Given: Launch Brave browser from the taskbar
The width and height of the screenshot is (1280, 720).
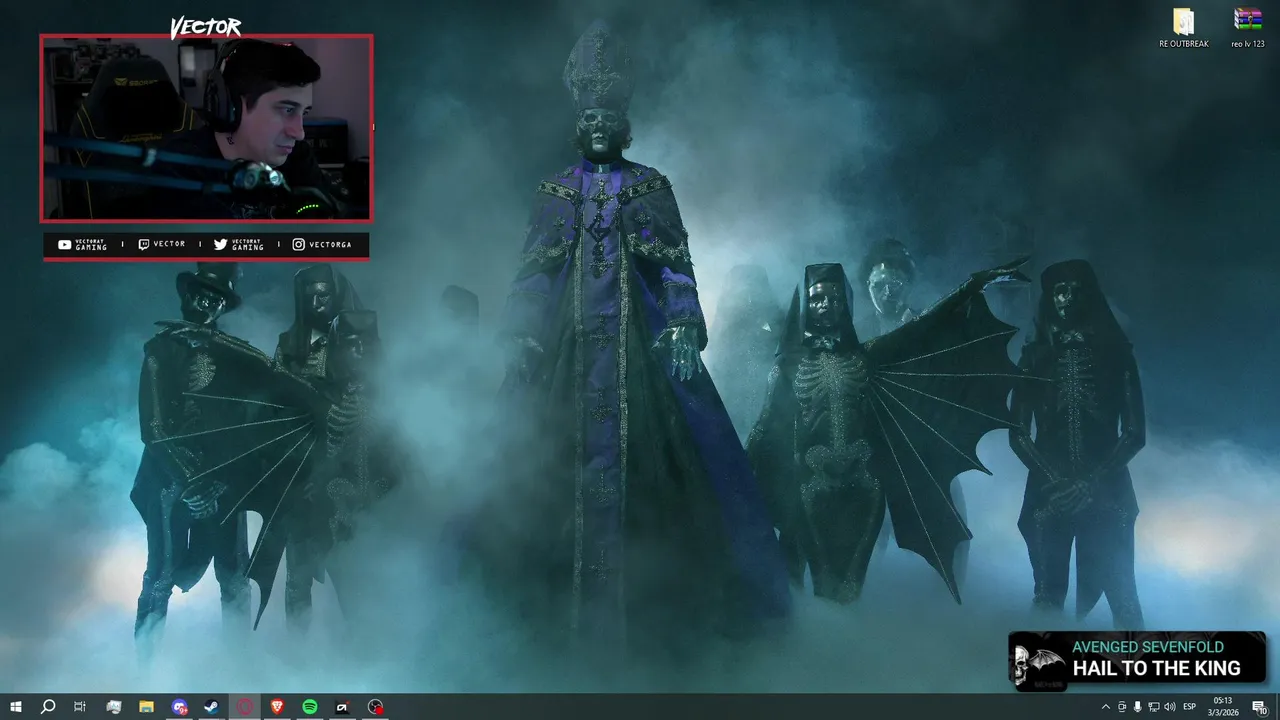Looking at the screenshot, I should [x=277, y=707].
